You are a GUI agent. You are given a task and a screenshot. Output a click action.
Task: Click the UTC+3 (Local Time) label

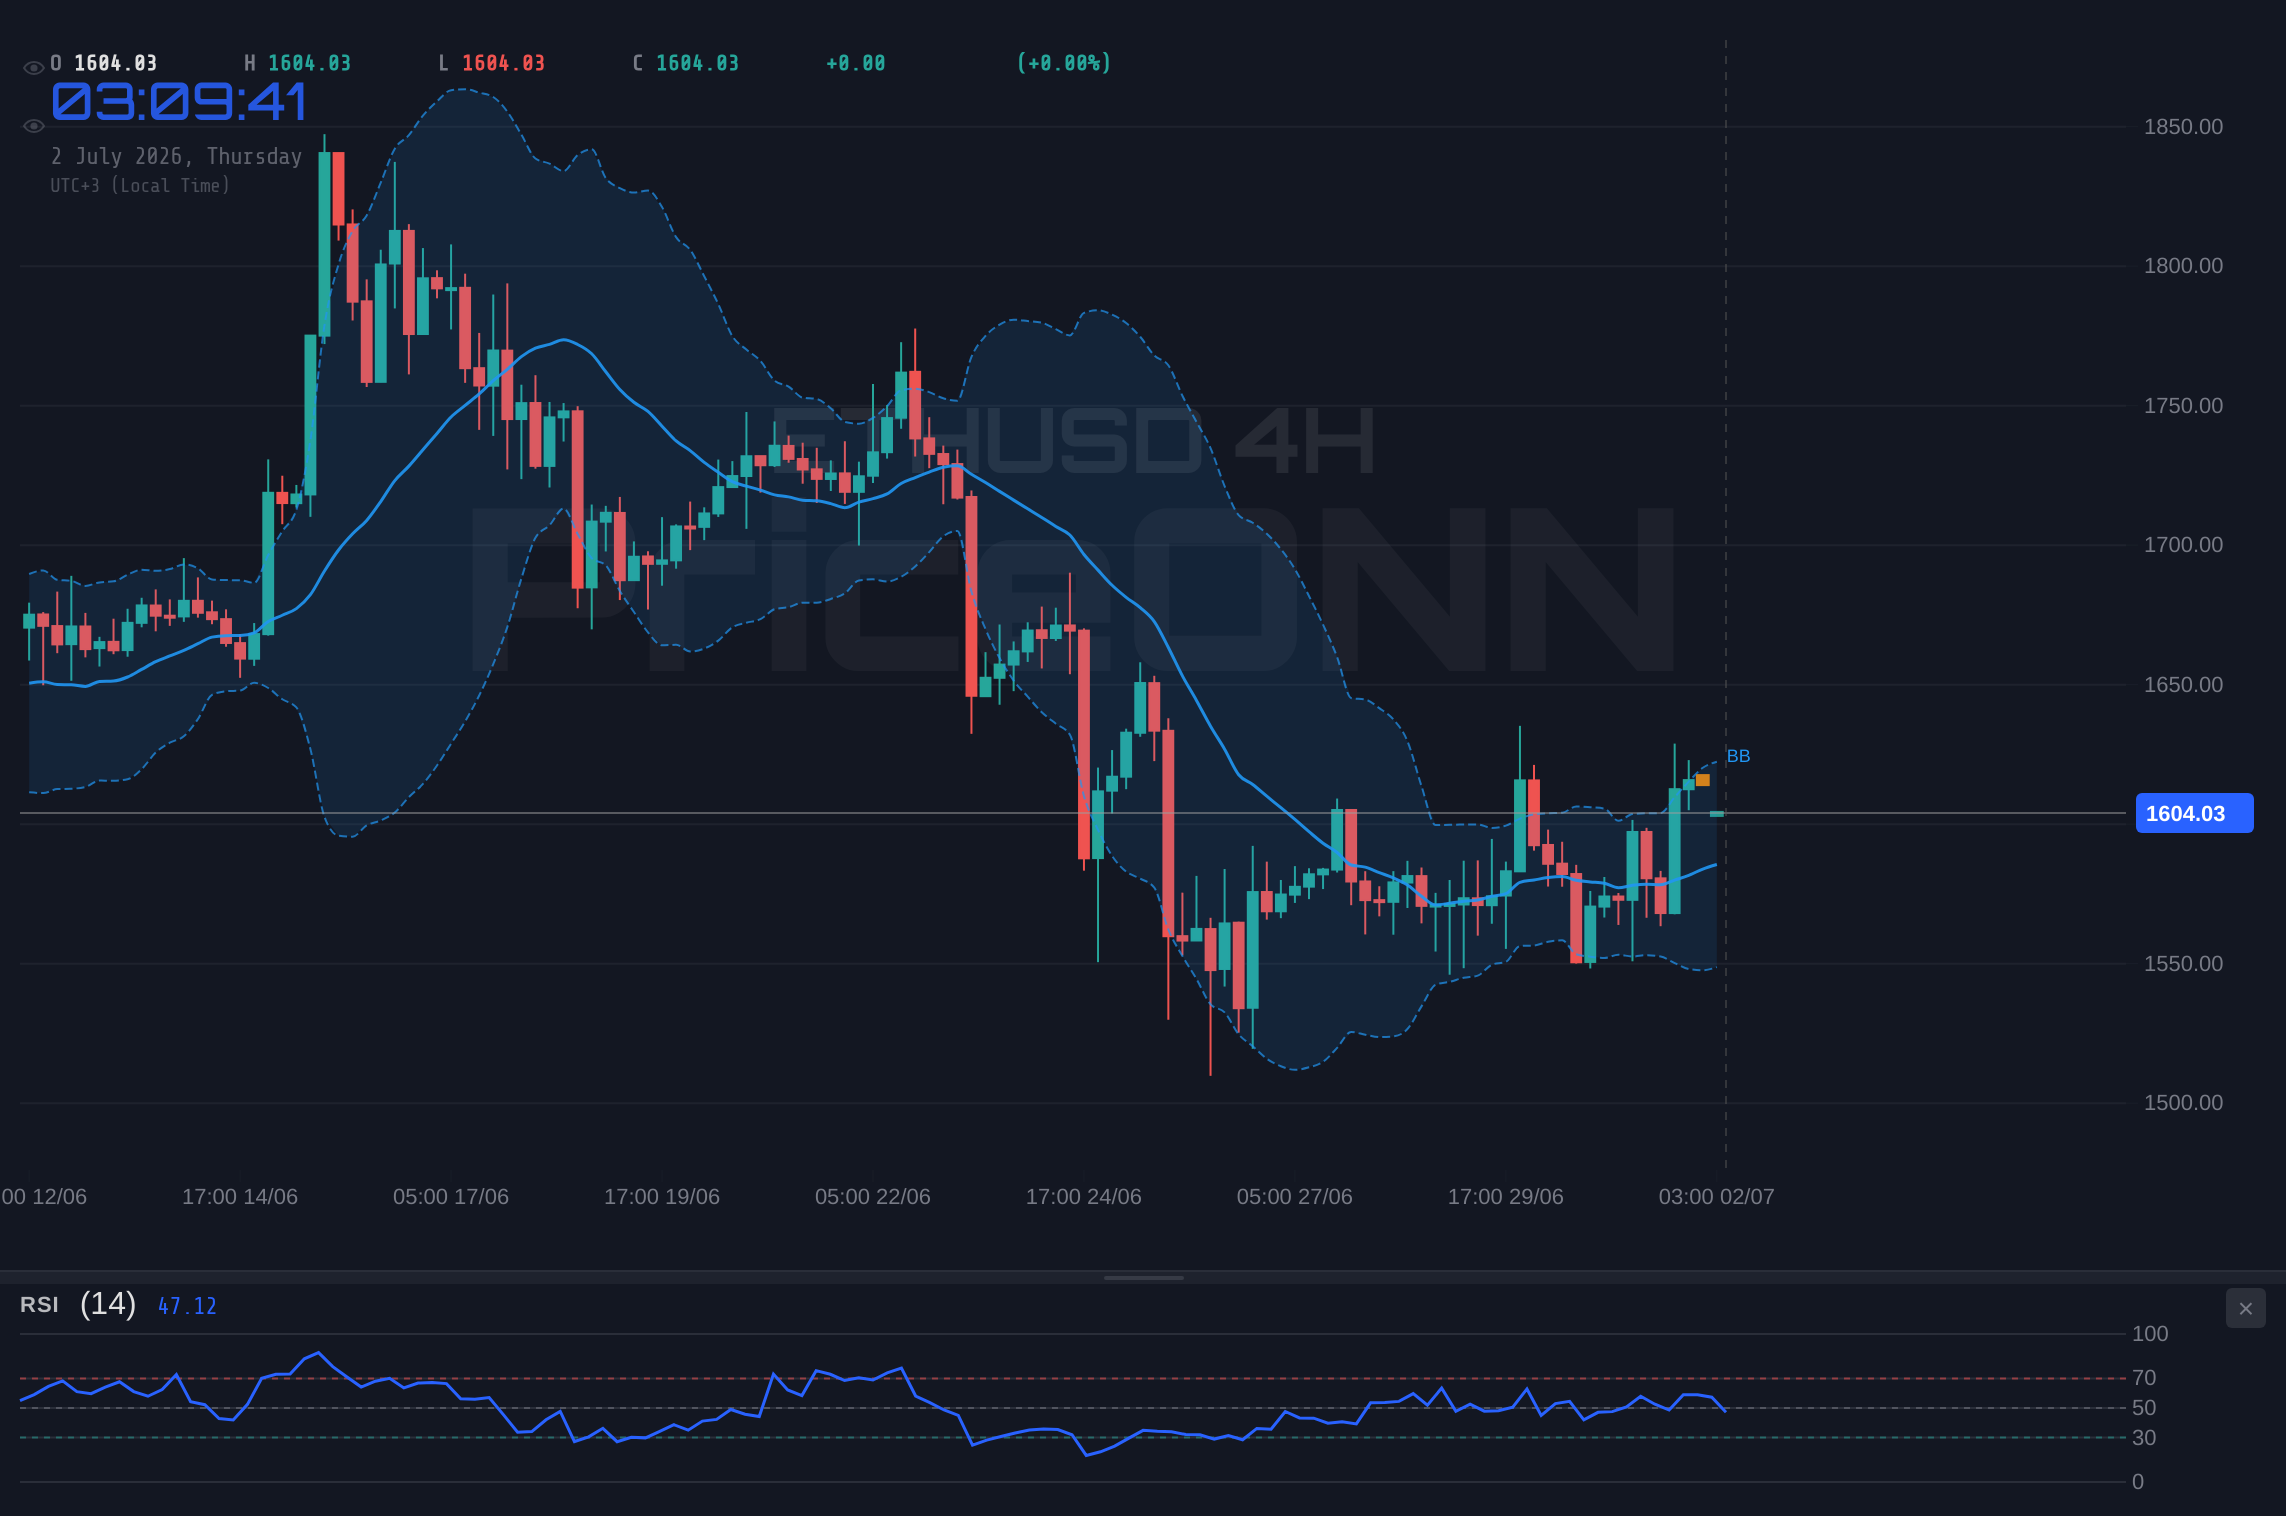[x=140, y=185]
